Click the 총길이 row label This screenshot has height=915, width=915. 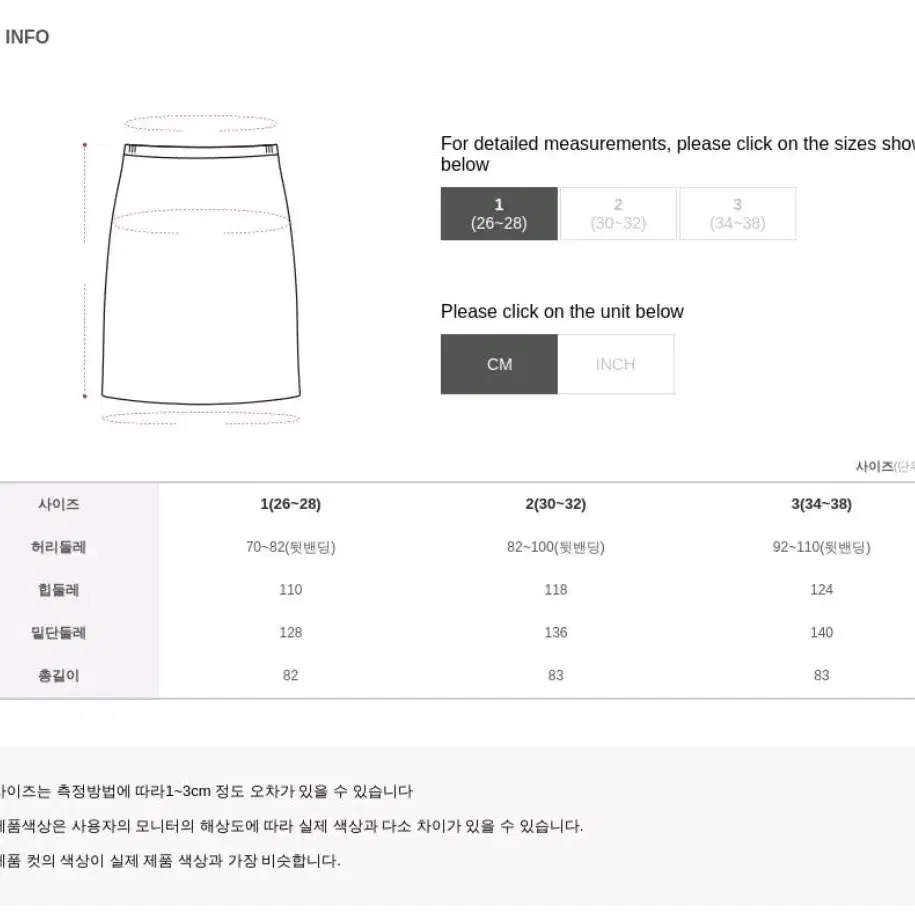58,675
